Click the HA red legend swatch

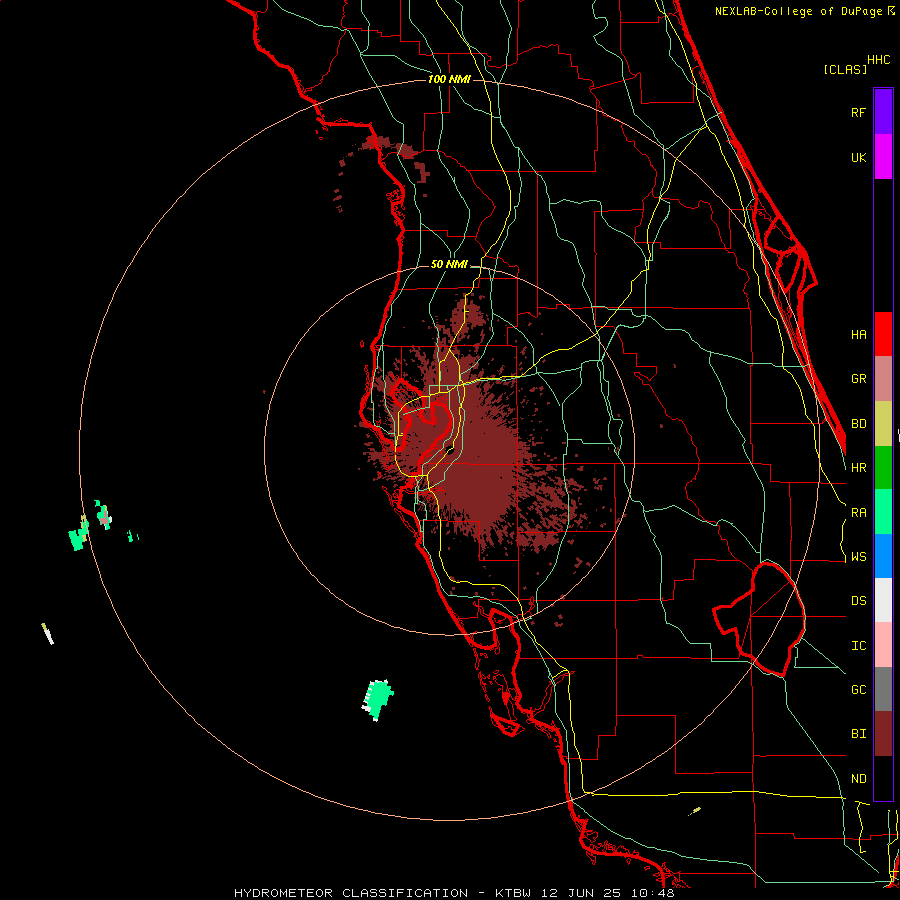(883, 334)
